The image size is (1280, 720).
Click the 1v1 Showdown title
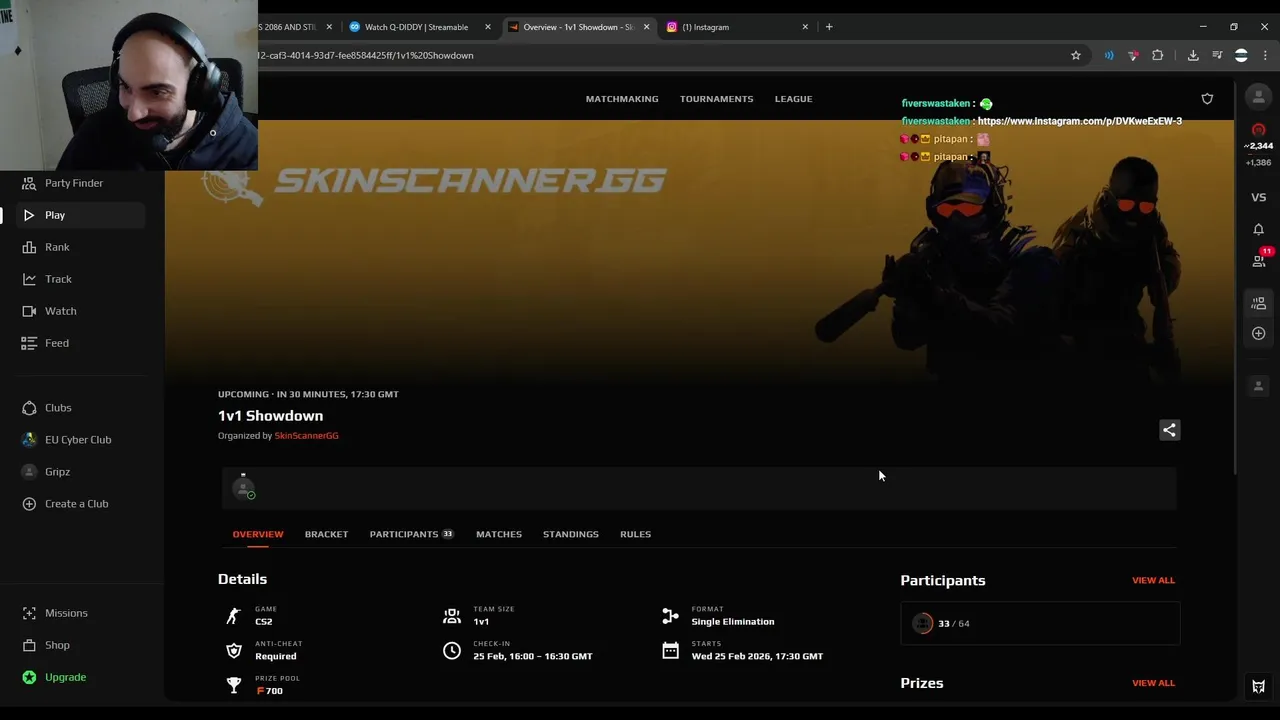click(270, 416)
